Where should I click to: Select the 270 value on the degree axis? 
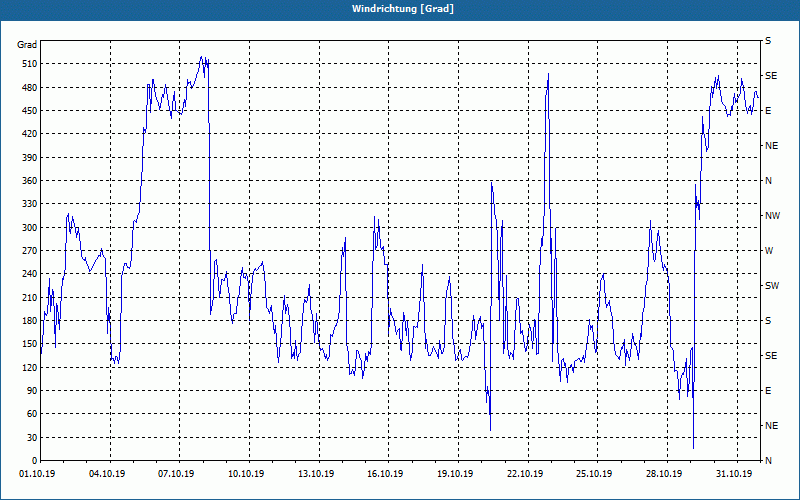30,251
